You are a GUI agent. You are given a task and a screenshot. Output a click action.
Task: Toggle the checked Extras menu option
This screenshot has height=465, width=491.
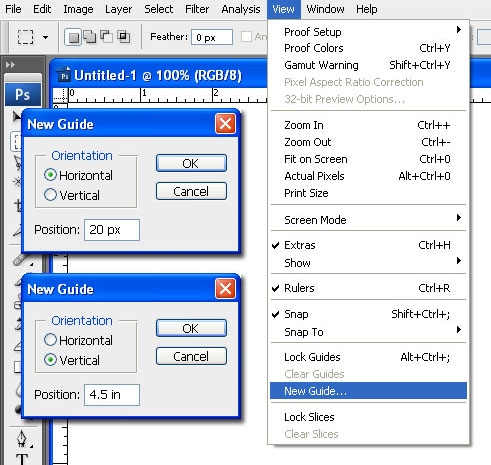pyautogui.click(x=368, y=245)
